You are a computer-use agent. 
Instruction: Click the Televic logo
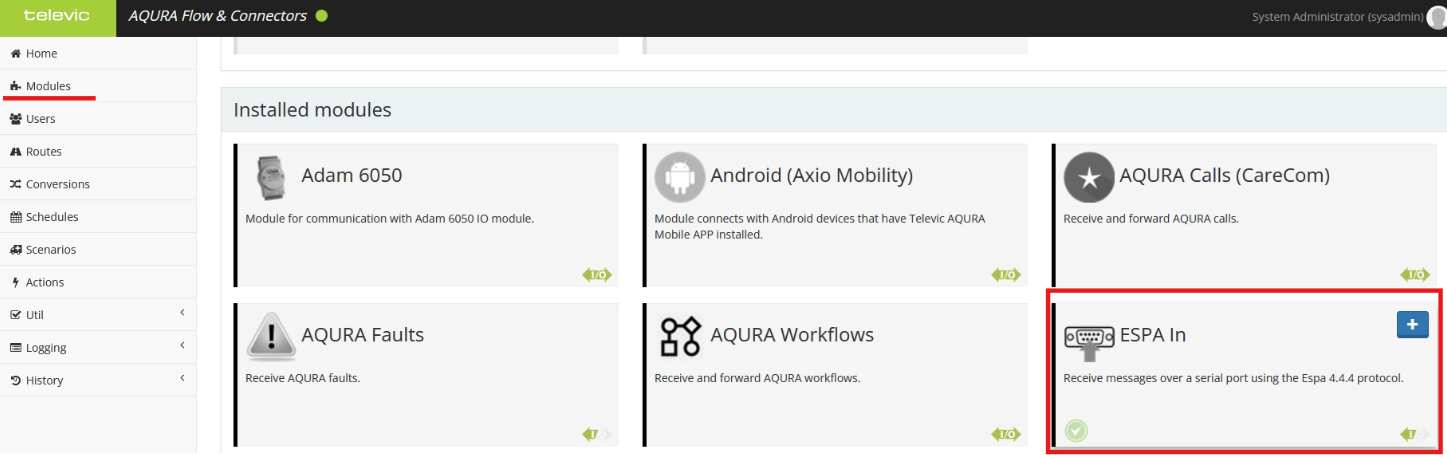tap(57, 17)
